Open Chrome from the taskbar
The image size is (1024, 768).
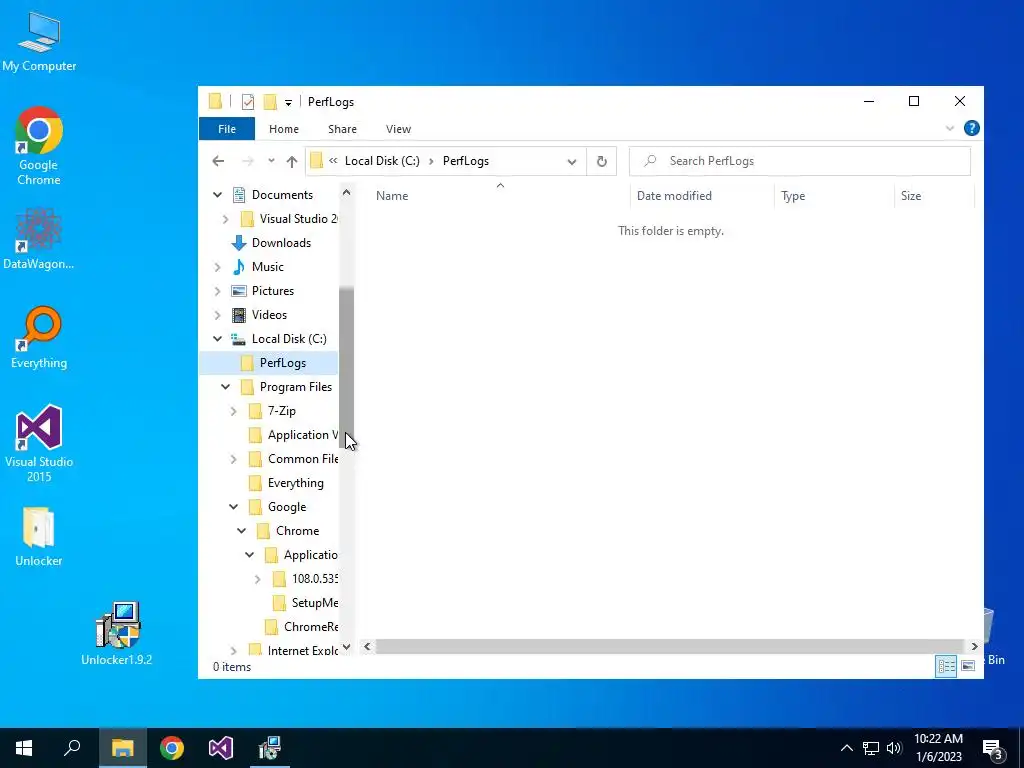[x=172, y=748]
